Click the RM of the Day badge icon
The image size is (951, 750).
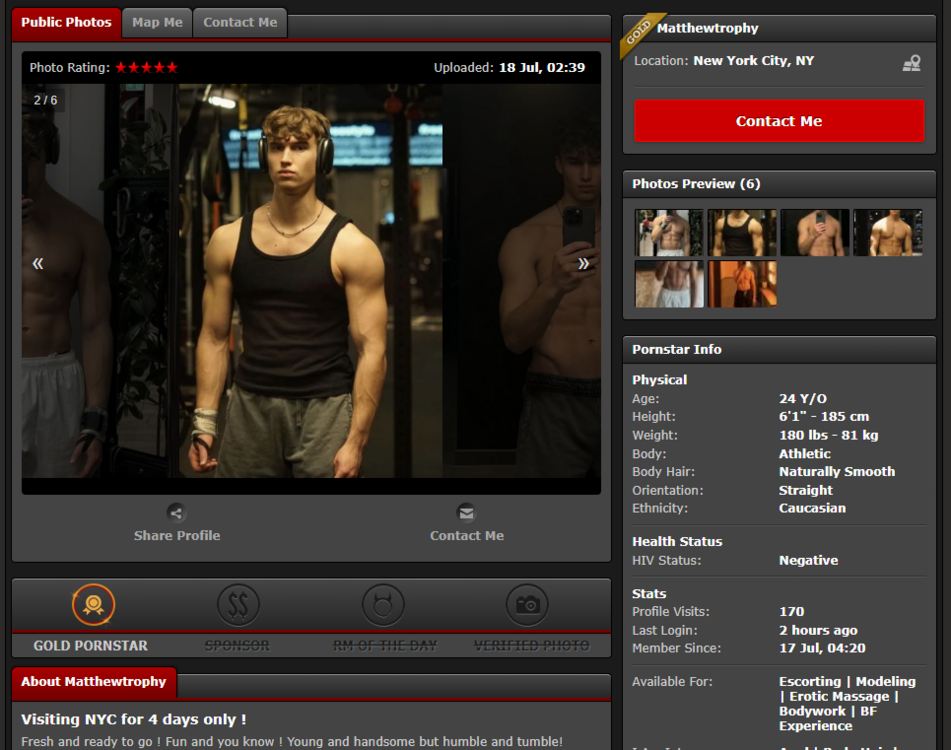pos(383,605)
